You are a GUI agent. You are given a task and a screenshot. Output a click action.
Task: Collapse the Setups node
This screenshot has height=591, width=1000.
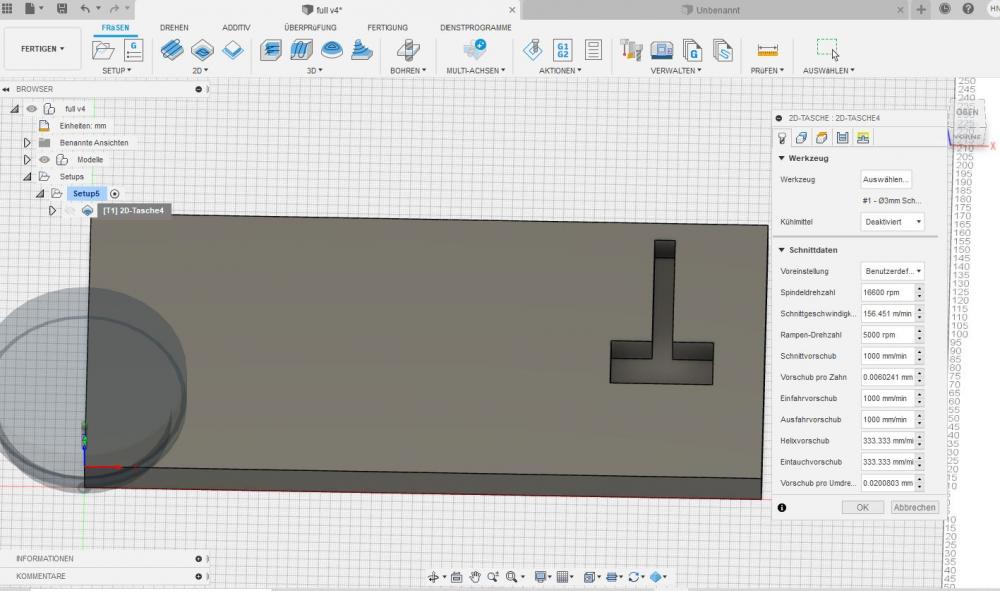(x=27, y=177)
